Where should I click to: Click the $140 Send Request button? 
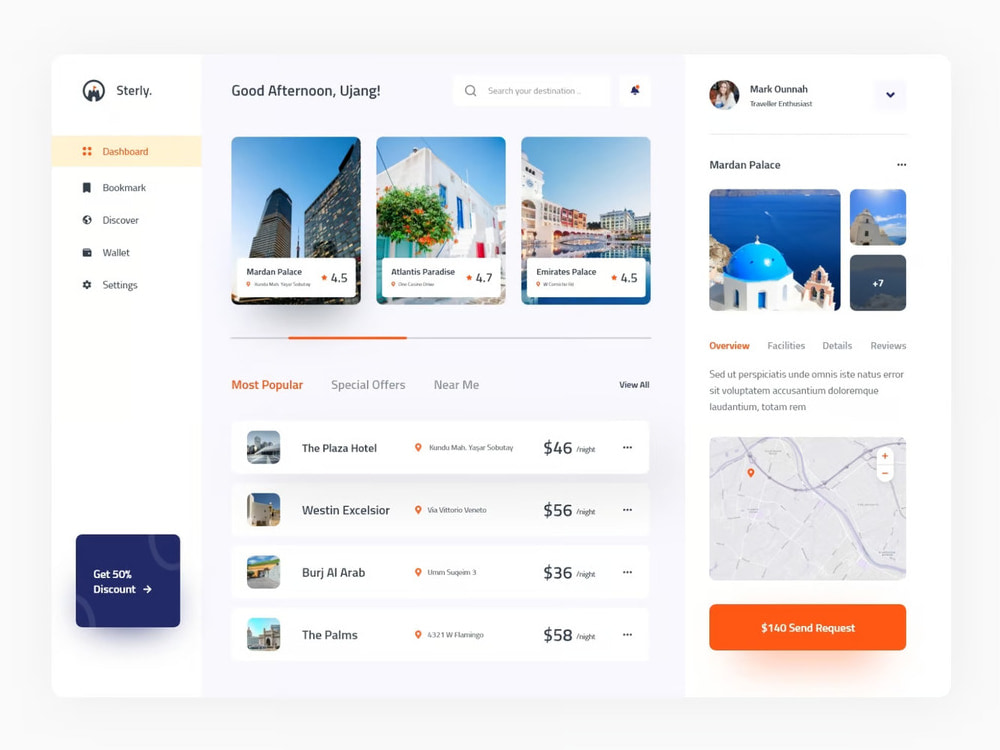coord(807,628)
